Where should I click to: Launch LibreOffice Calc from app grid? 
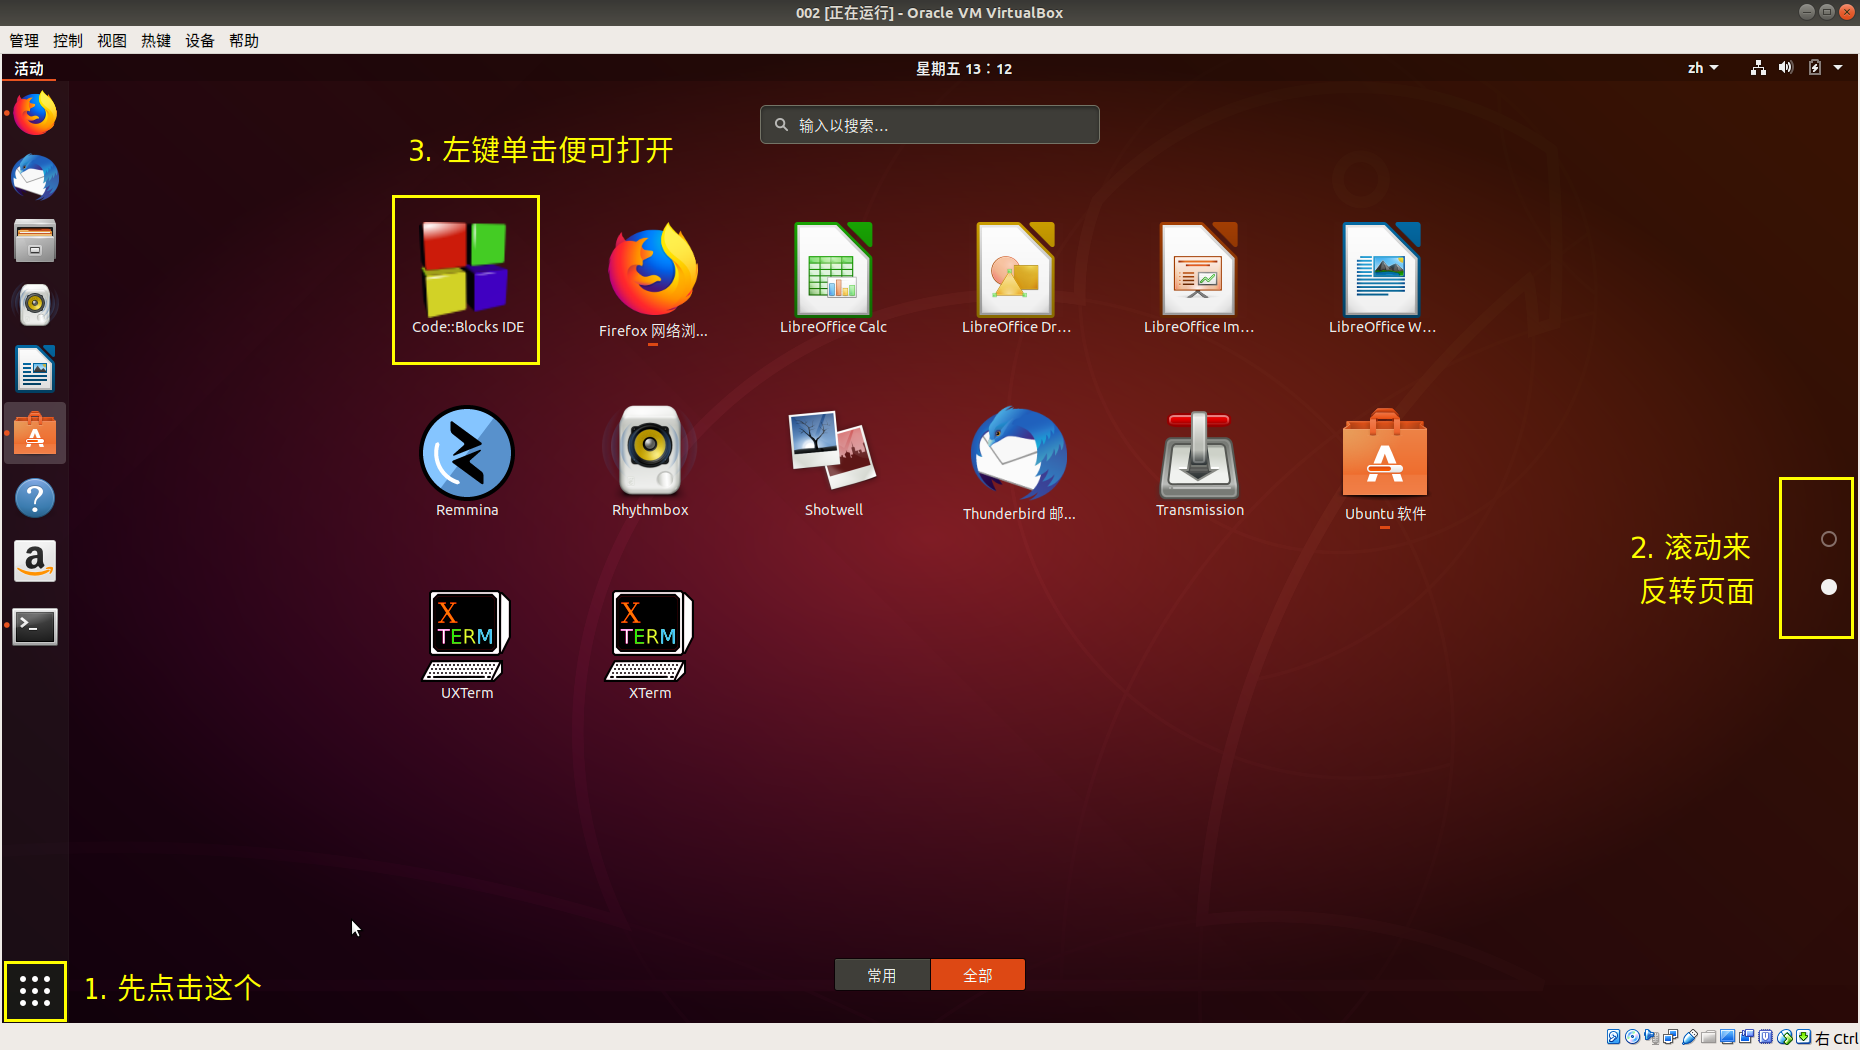(833, 272)
